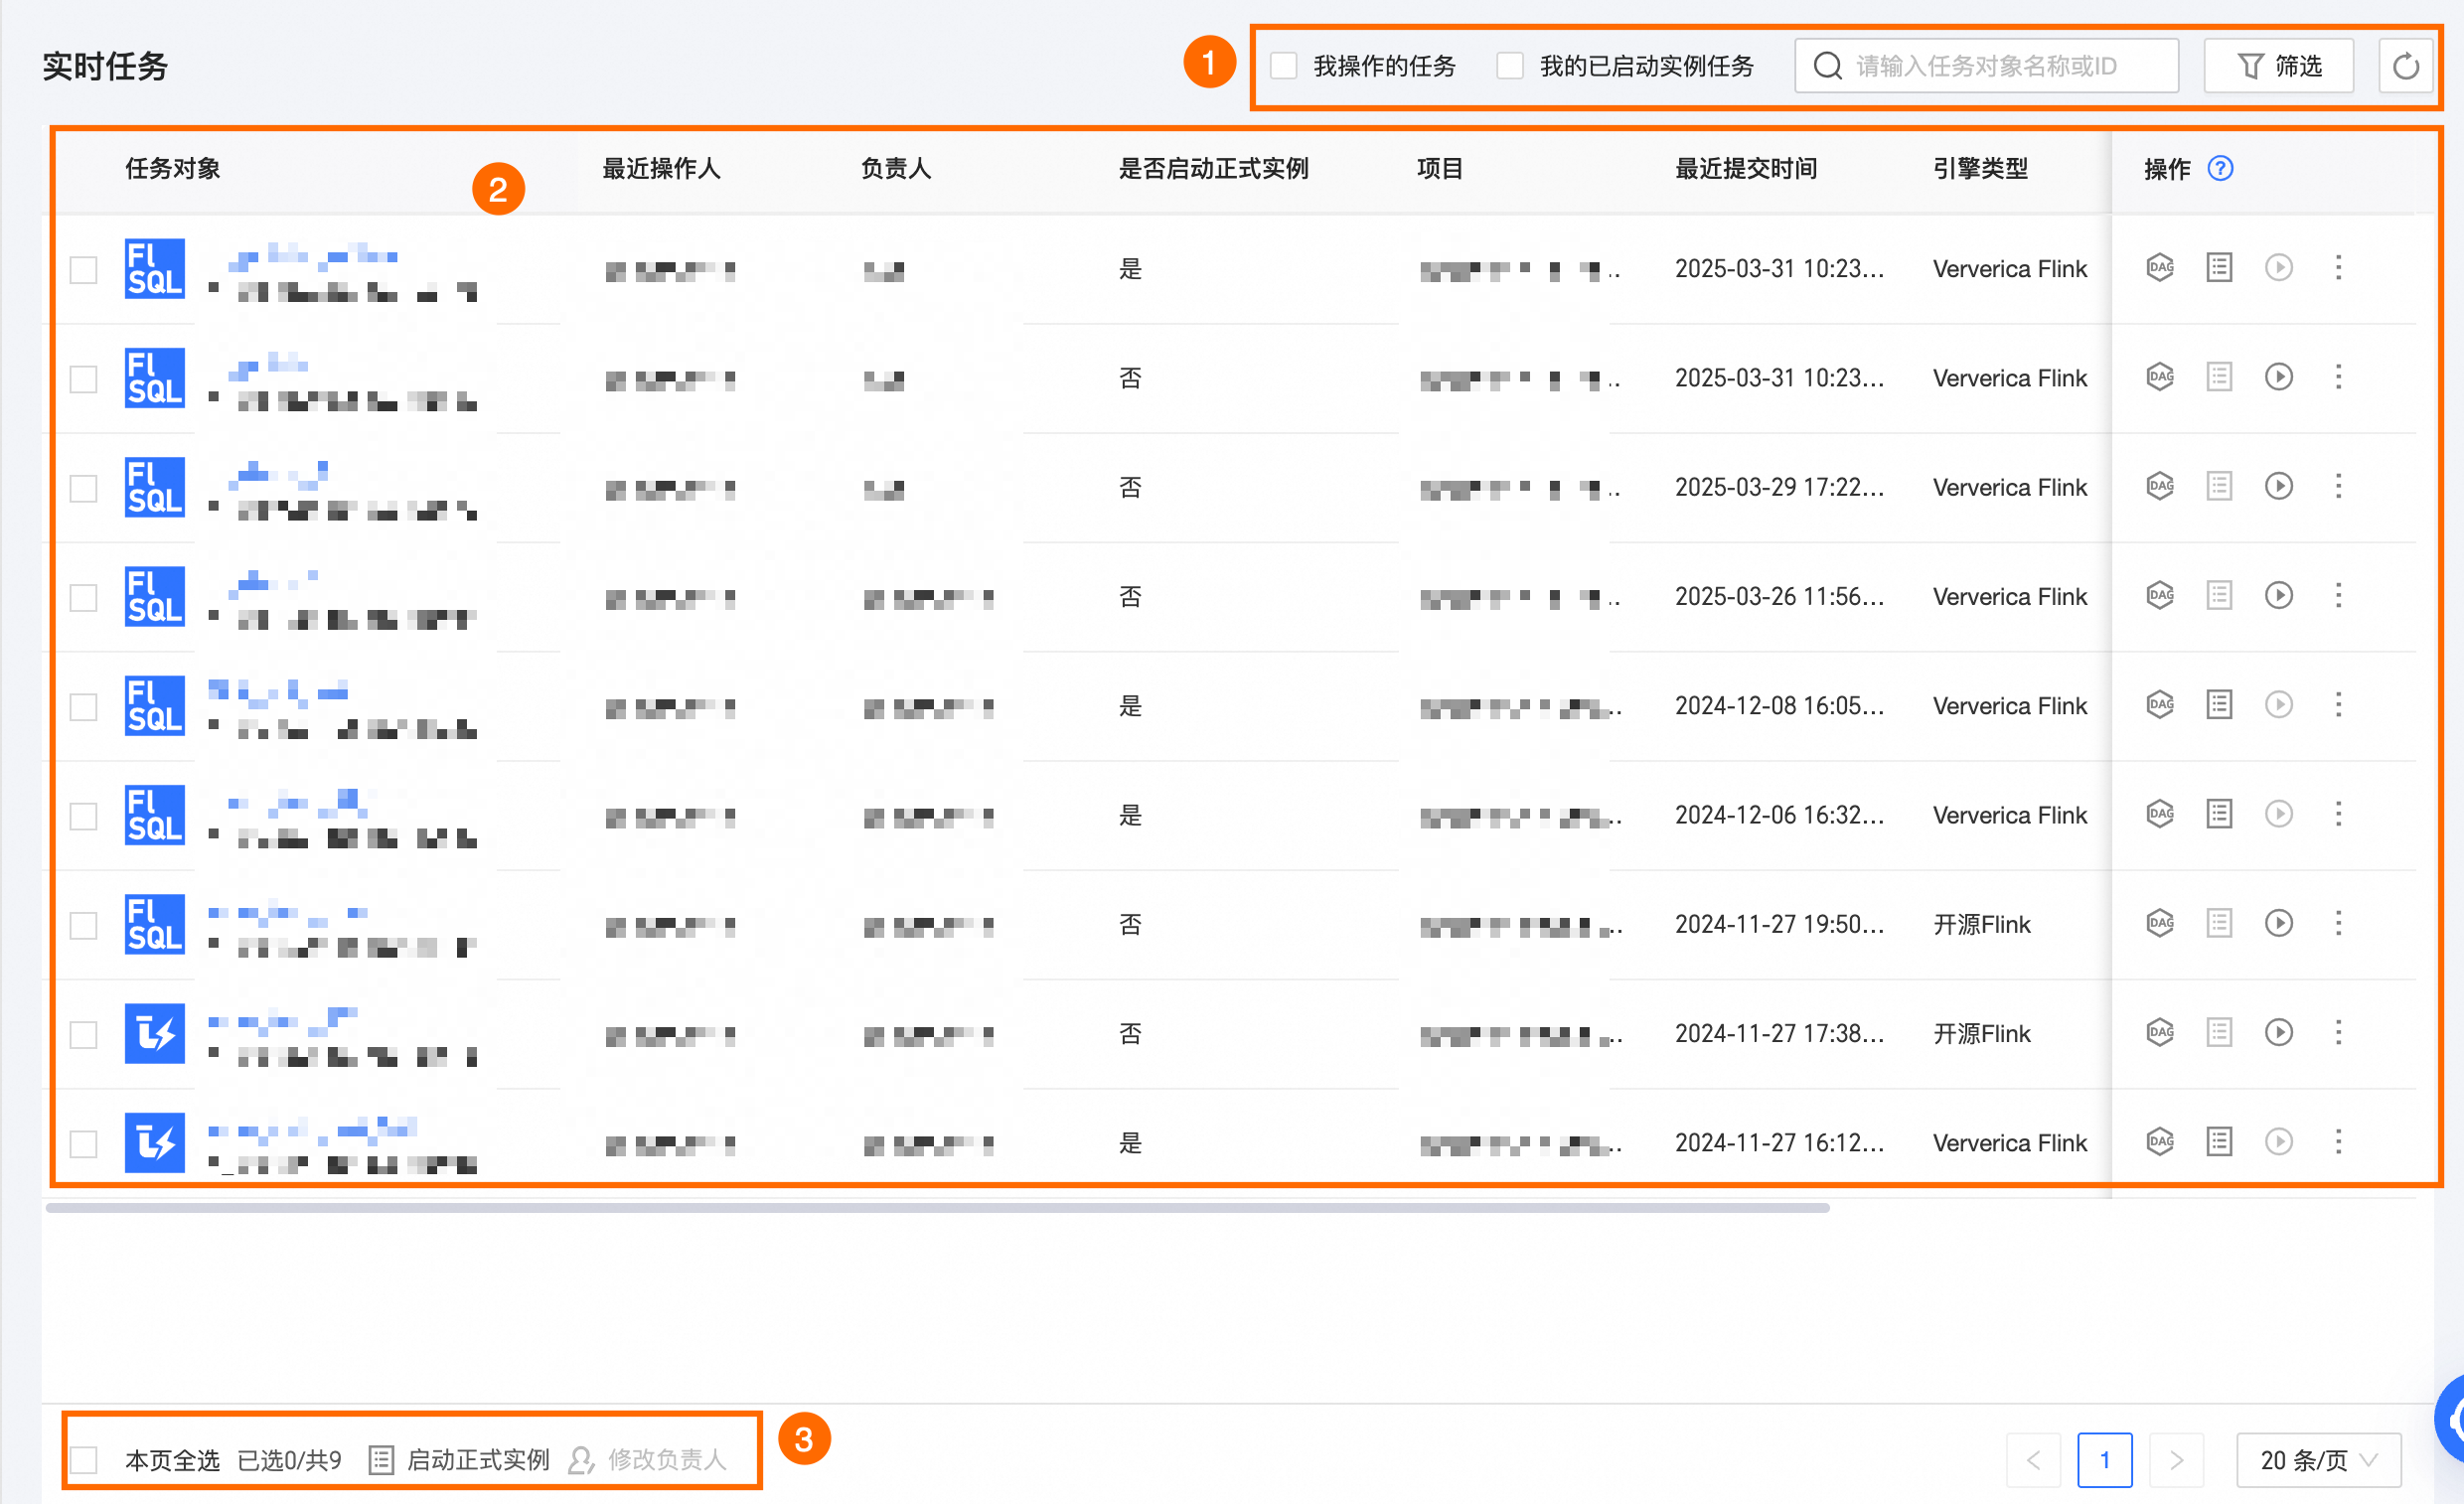Click help question mark next to 操作

coord(2220,168)
